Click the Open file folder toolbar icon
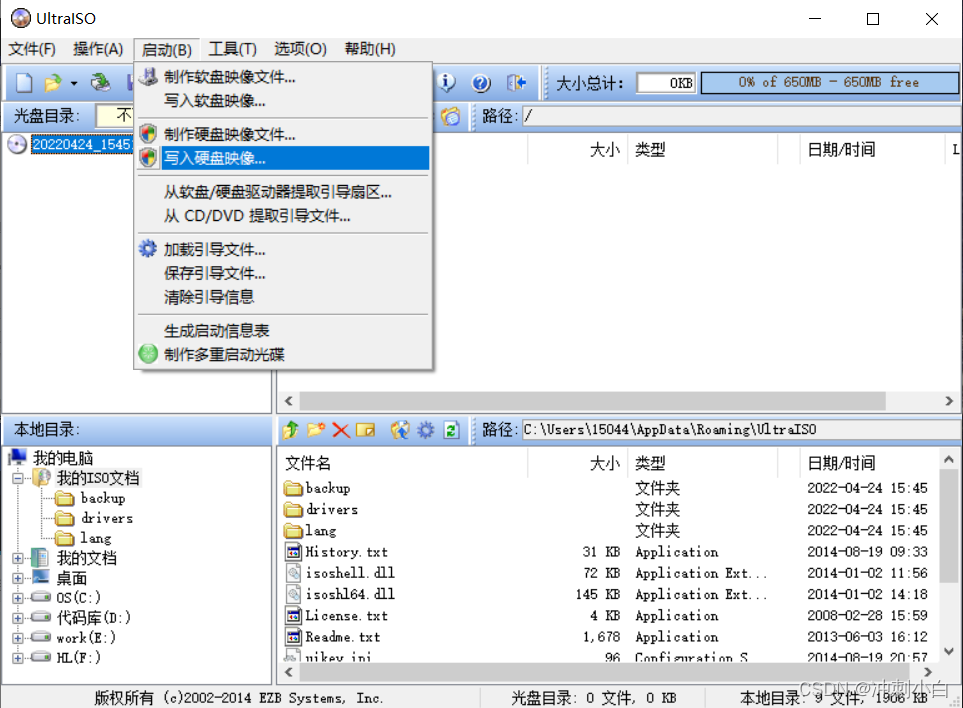This screenshot has width=963, height=708. 53,82
